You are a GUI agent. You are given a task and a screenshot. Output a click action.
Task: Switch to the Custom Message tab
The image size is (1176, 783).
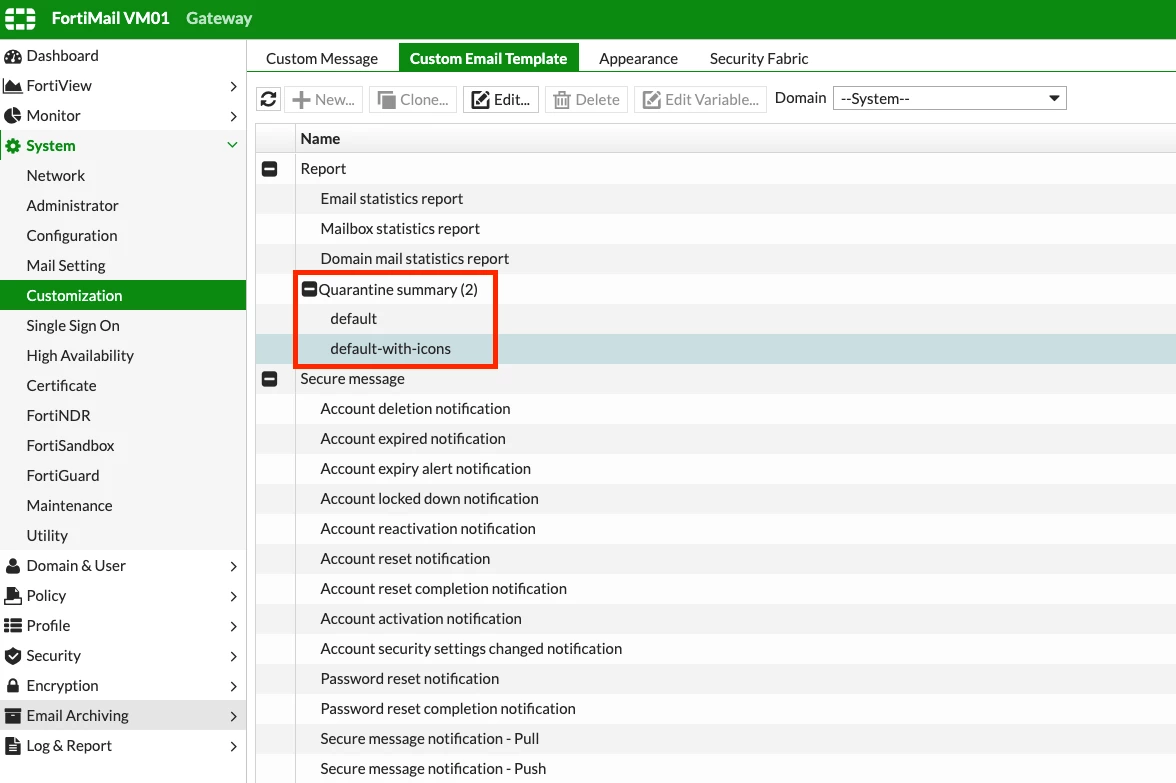(322, 58)
